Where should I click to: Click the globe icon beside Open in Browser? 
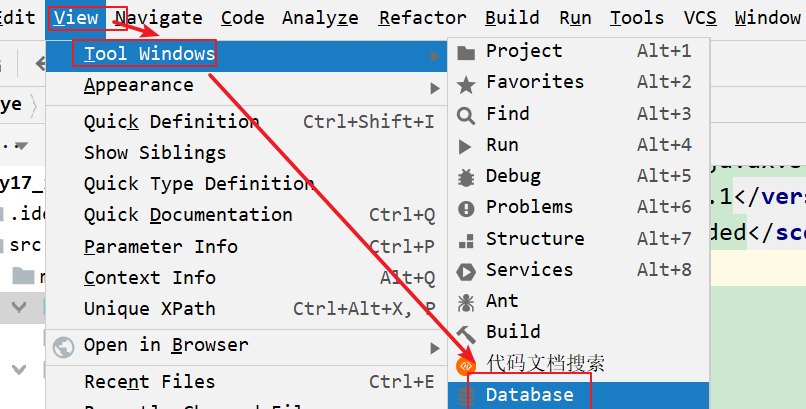(x=64, y=346)
